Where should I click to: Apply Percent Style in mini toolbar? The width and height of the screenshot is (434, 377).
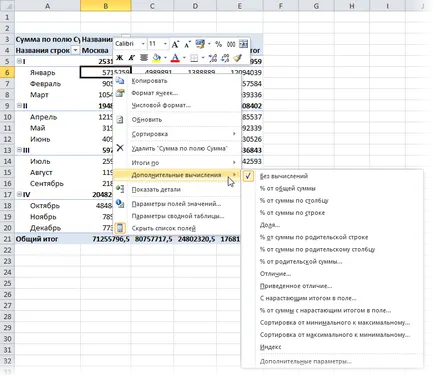[x=219, y=44]
